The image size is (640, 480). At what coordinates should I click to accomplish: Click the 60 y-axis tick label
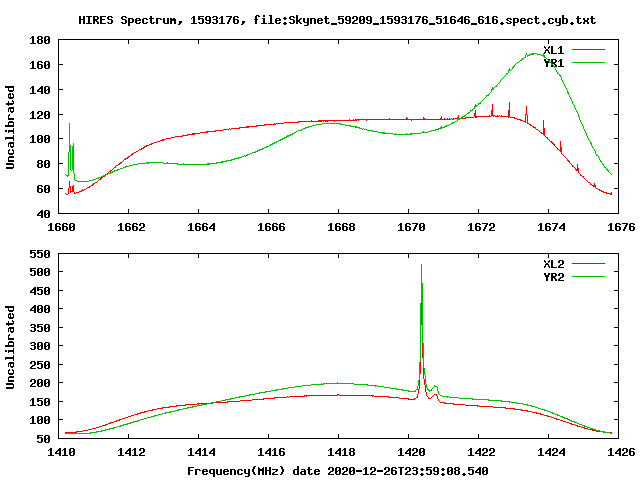point(43,189)
